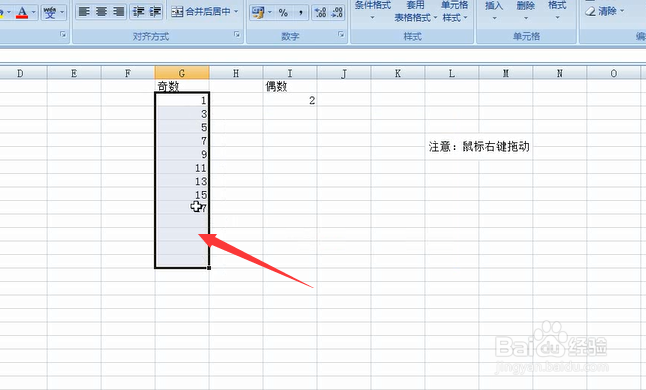This screenshot has width=646, height=390.
Task: Increase decimal places
Action: click(320, 12)
